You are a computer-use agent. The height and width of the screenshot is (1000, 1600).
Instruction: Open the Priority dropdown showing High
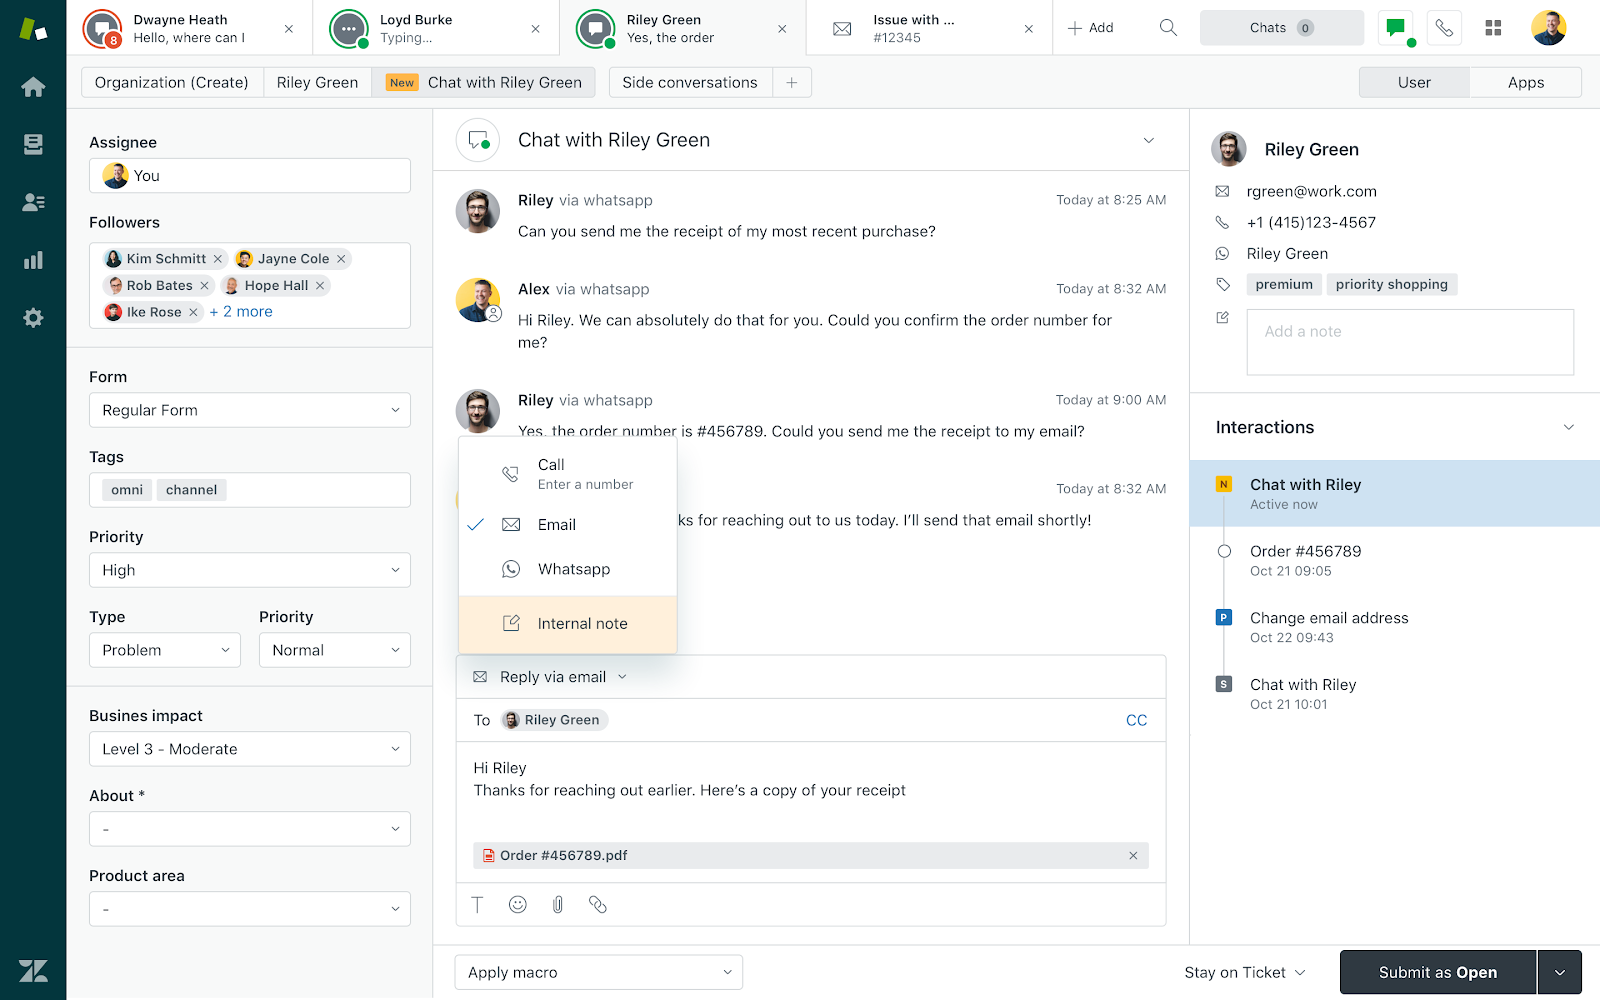pyautogui.click(x=249, y=569)
